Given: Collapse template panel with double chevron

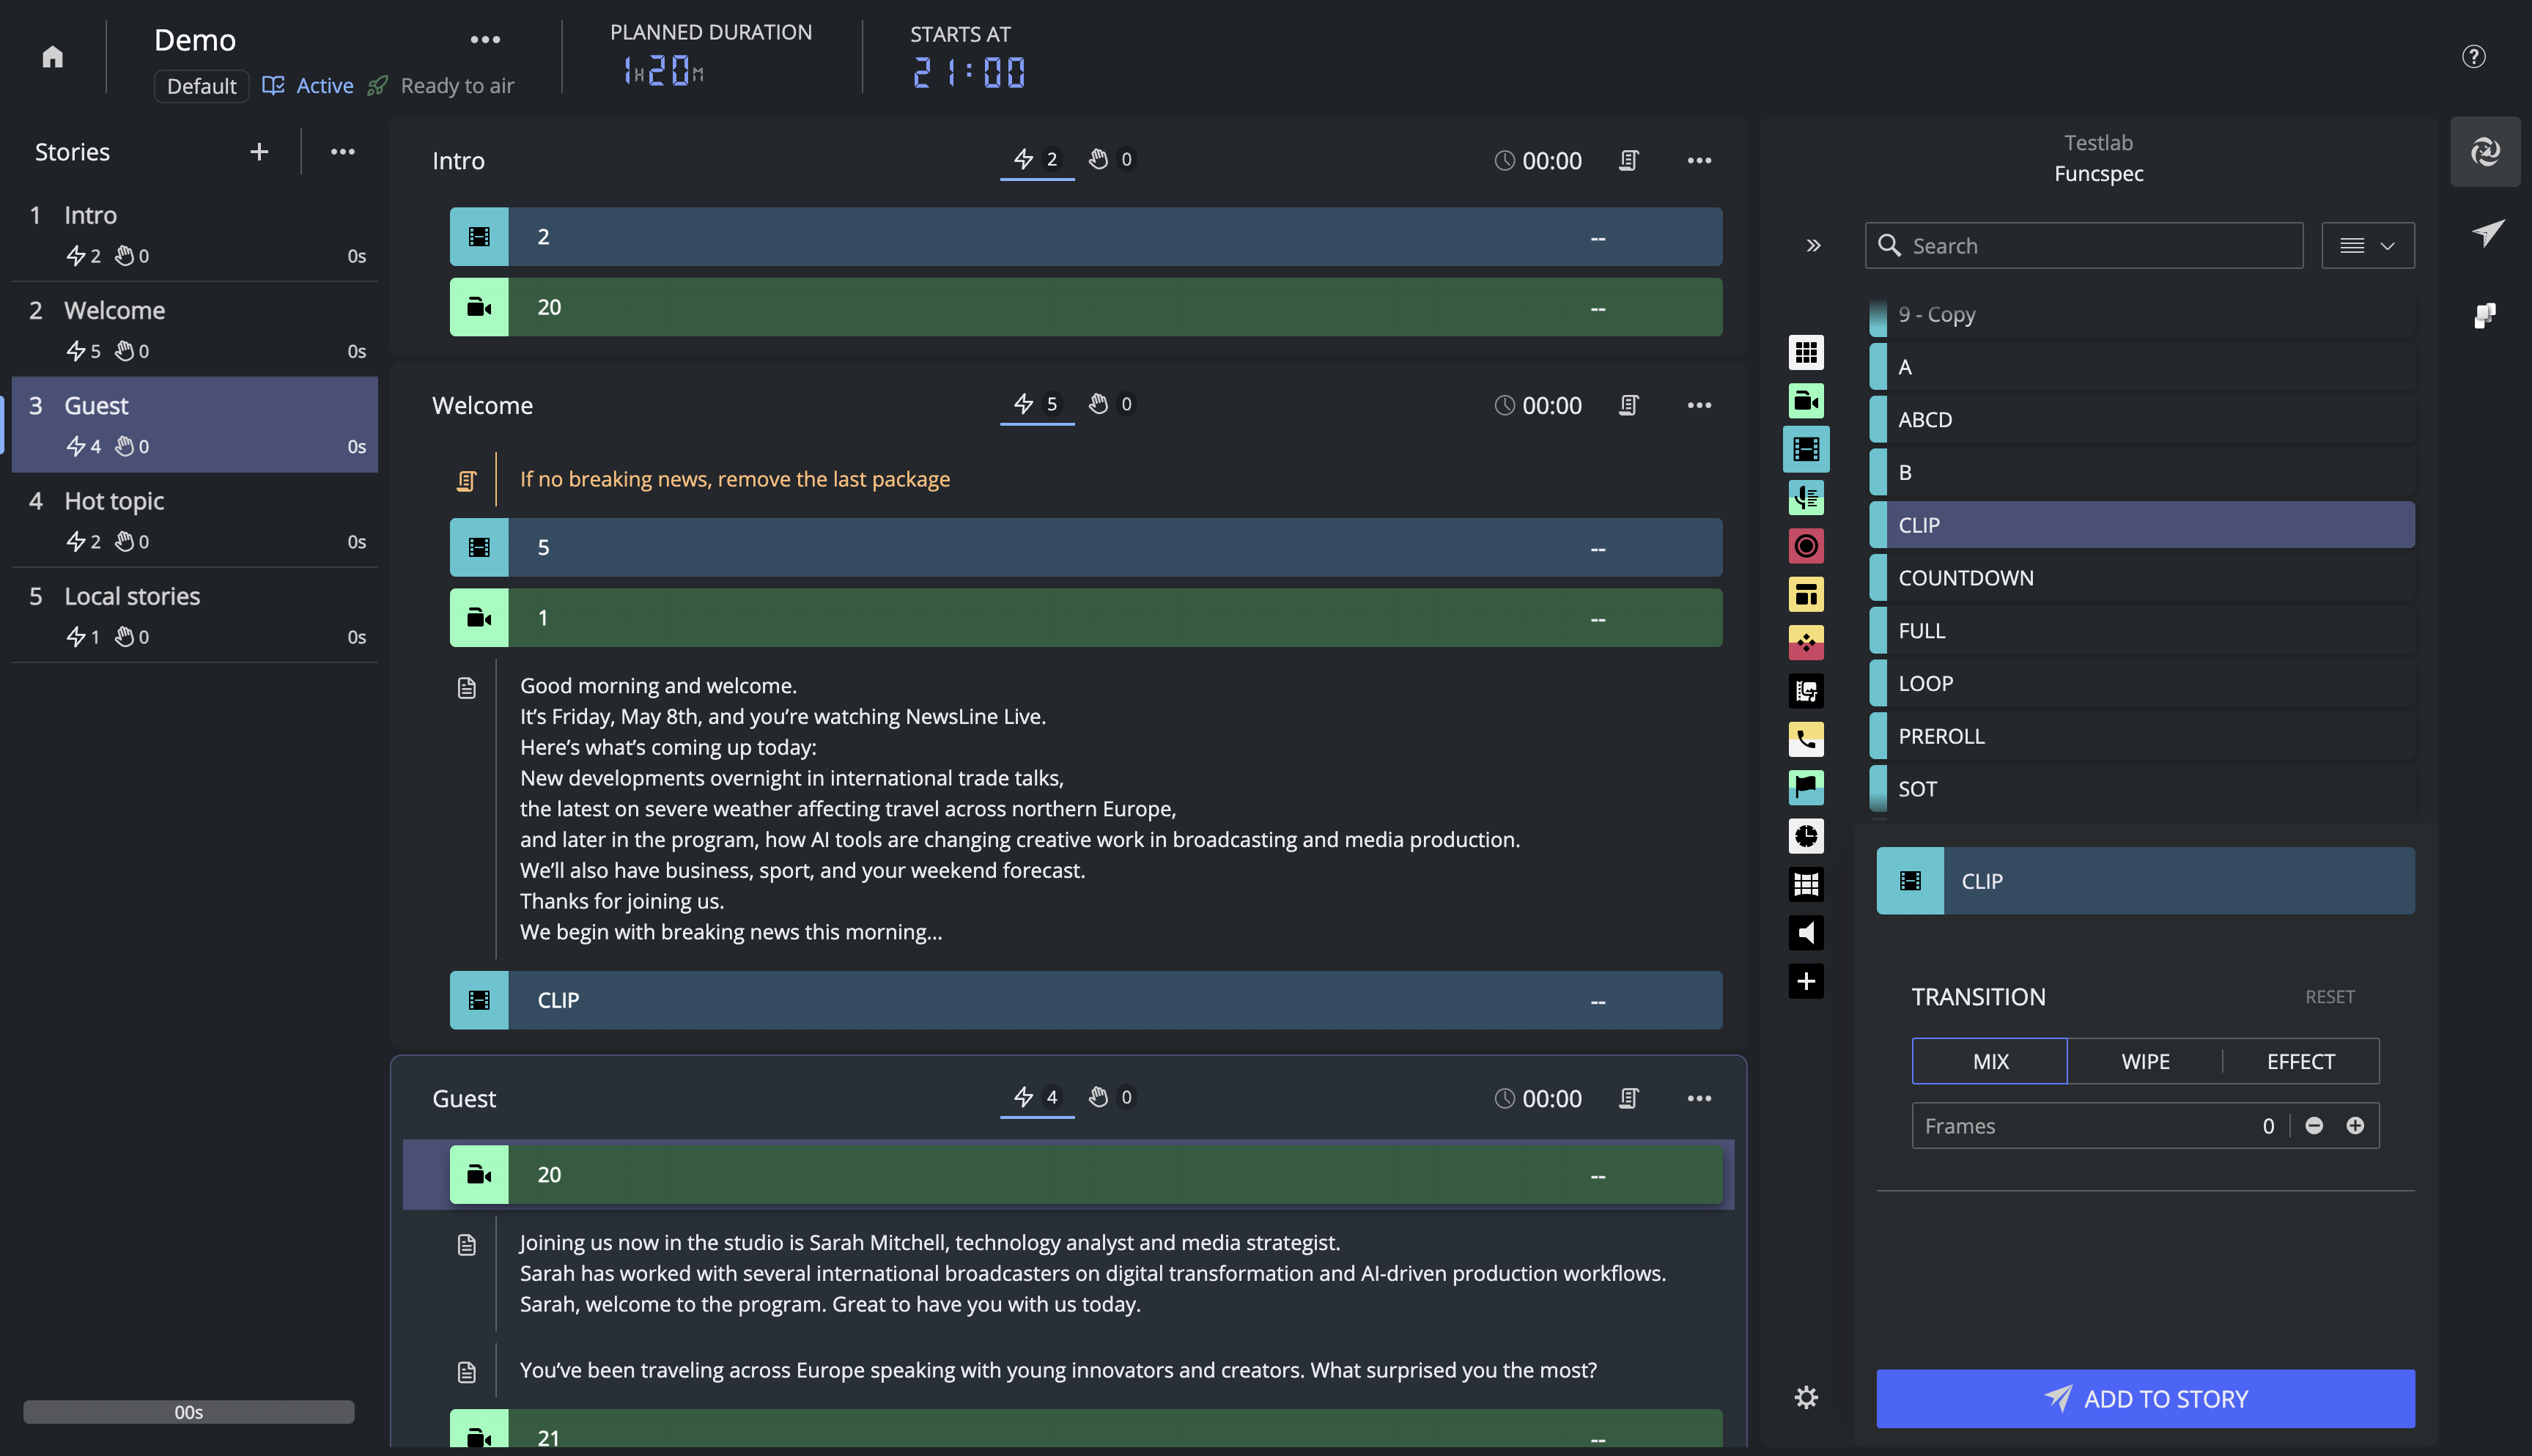Looking at the screenshot, I should [x=1813, y=245].
